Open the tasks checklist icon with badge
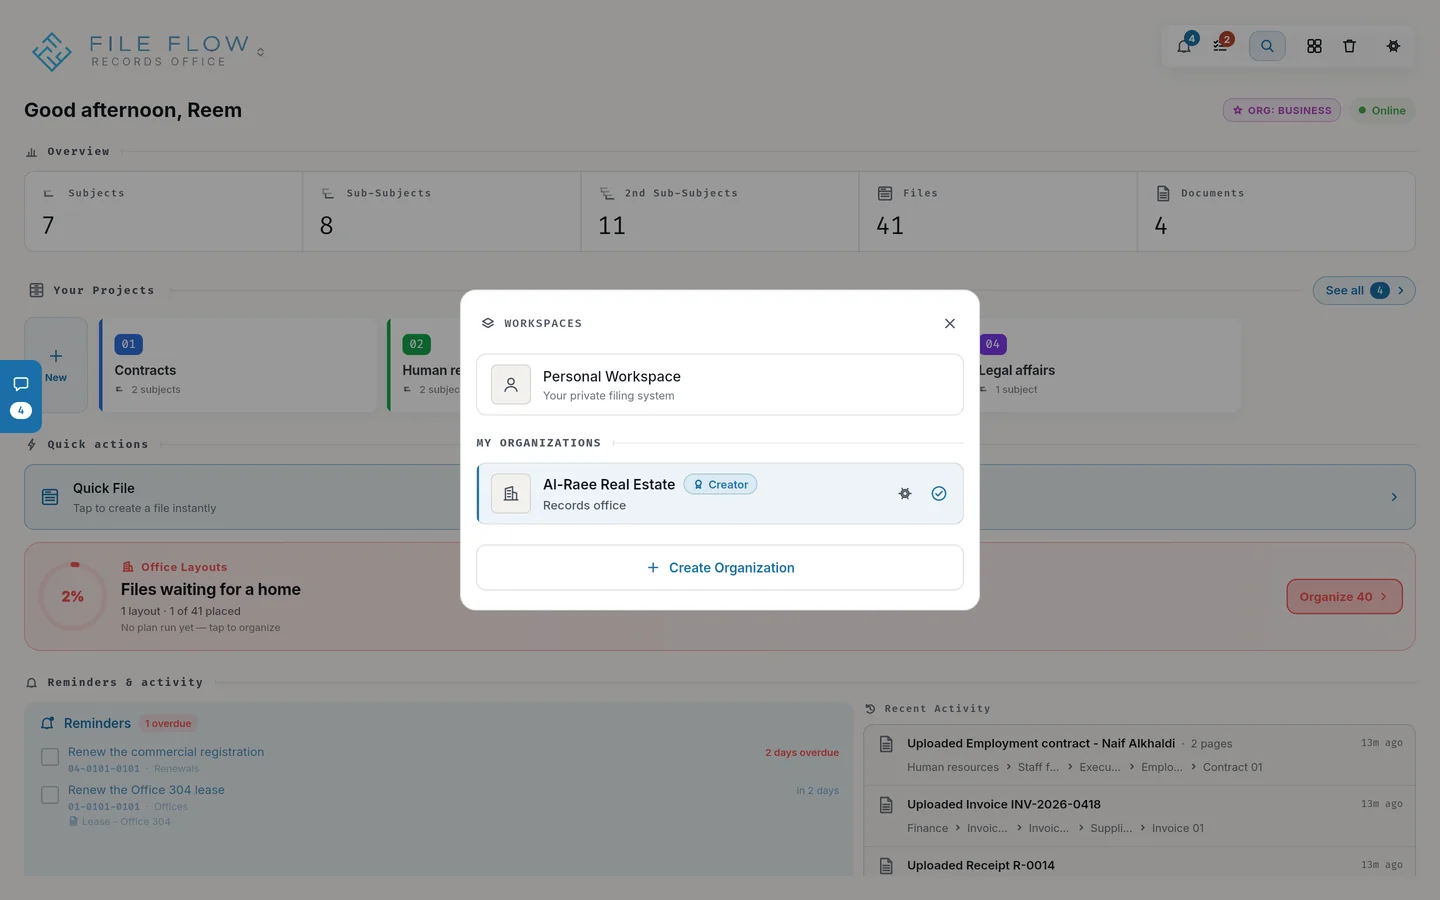This screenshot has height=900, width=1440. (x=1220, y=46)
